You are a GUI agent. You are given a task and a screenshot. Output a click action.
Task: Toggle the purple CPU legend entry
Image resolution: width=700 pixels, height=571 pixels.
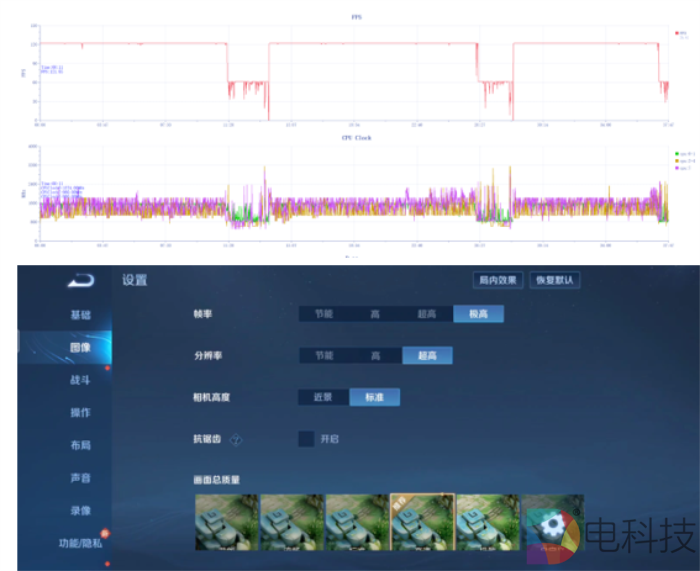point(683,168)
